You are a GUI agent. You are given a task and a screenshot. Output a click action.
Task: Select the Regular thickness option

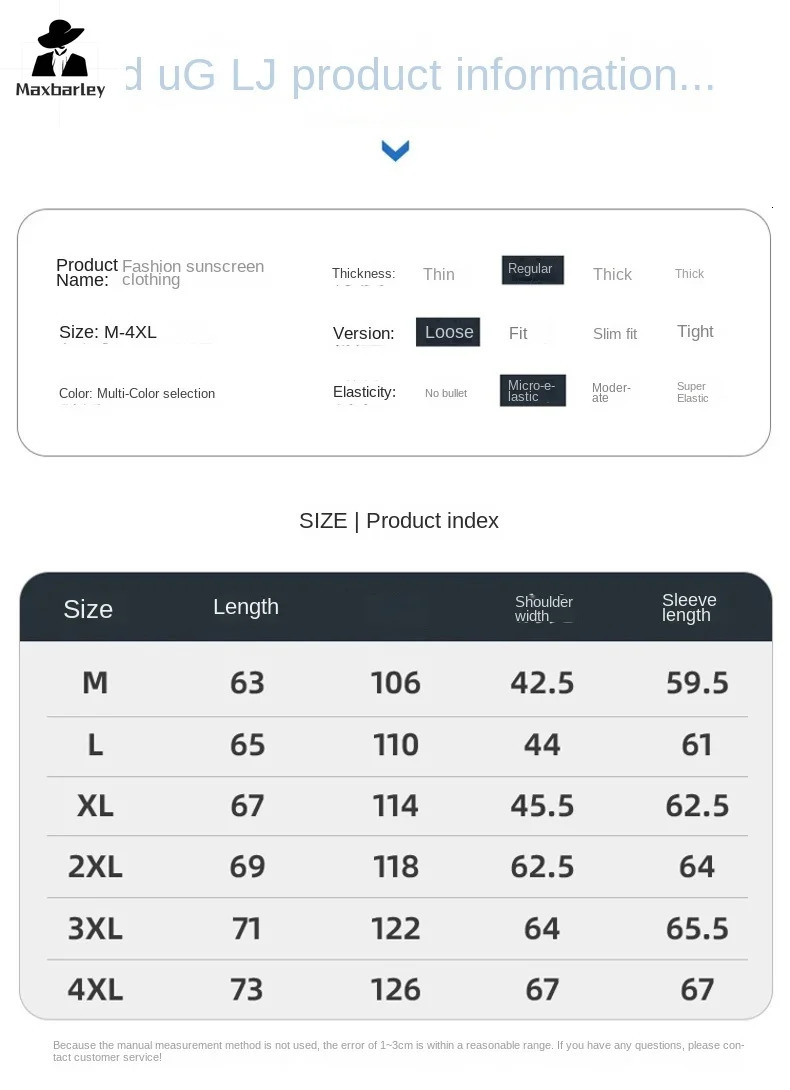click(x=532, y=270)
